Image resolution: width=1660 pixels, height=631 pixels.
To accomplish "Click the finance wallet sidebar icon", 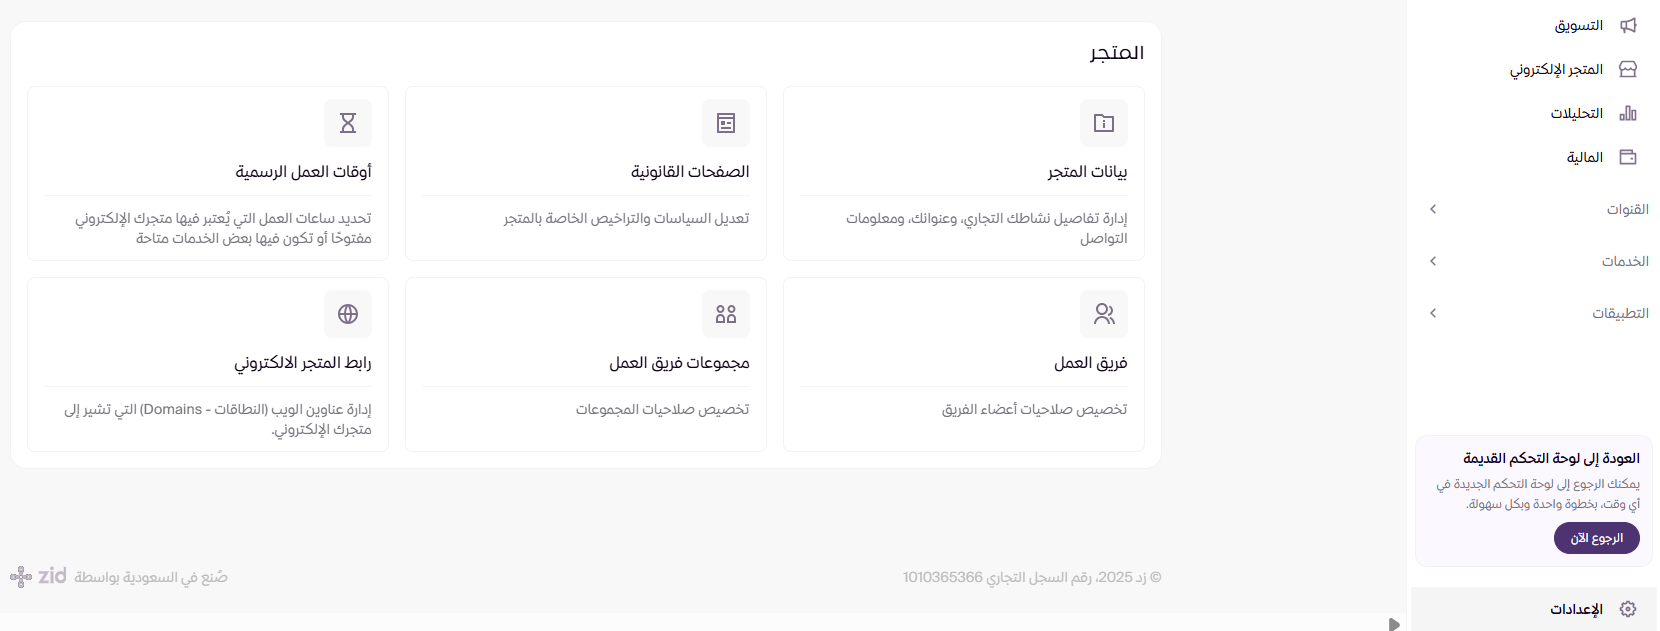I will 1628,157.
